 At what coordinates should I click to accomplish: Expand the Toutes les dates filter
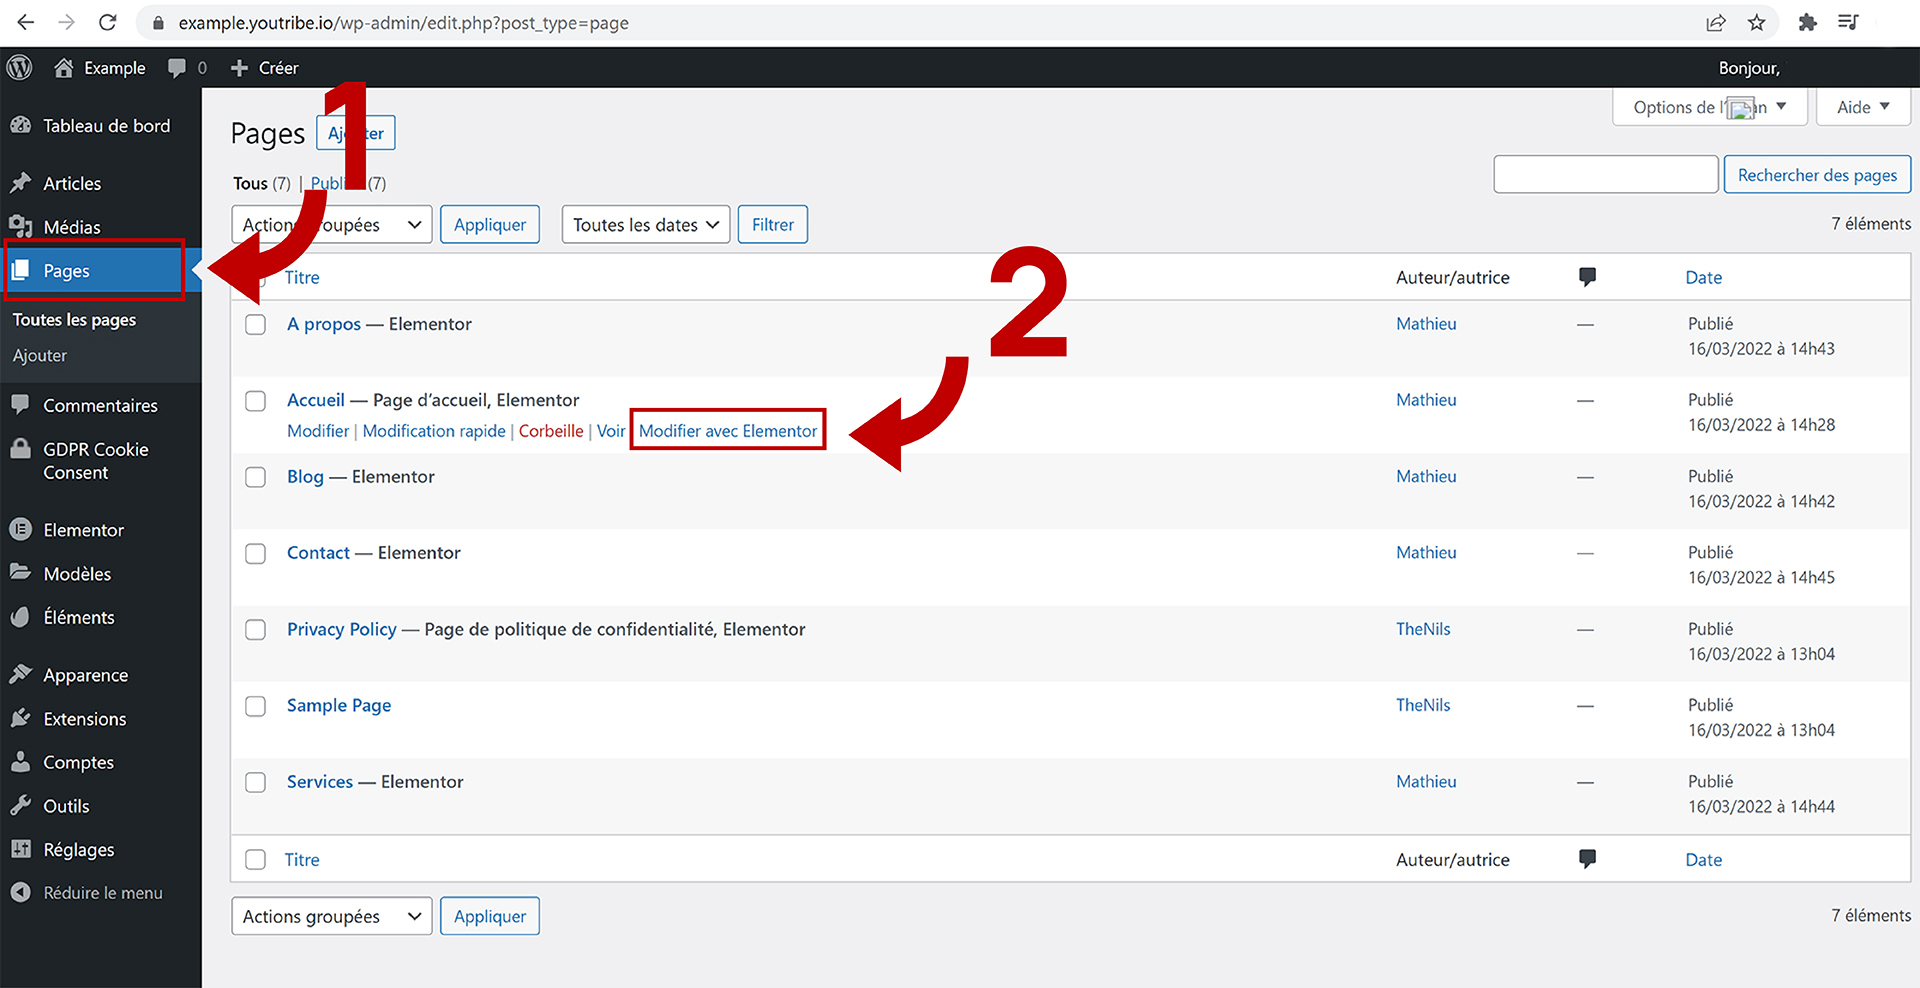pos(645,225)
